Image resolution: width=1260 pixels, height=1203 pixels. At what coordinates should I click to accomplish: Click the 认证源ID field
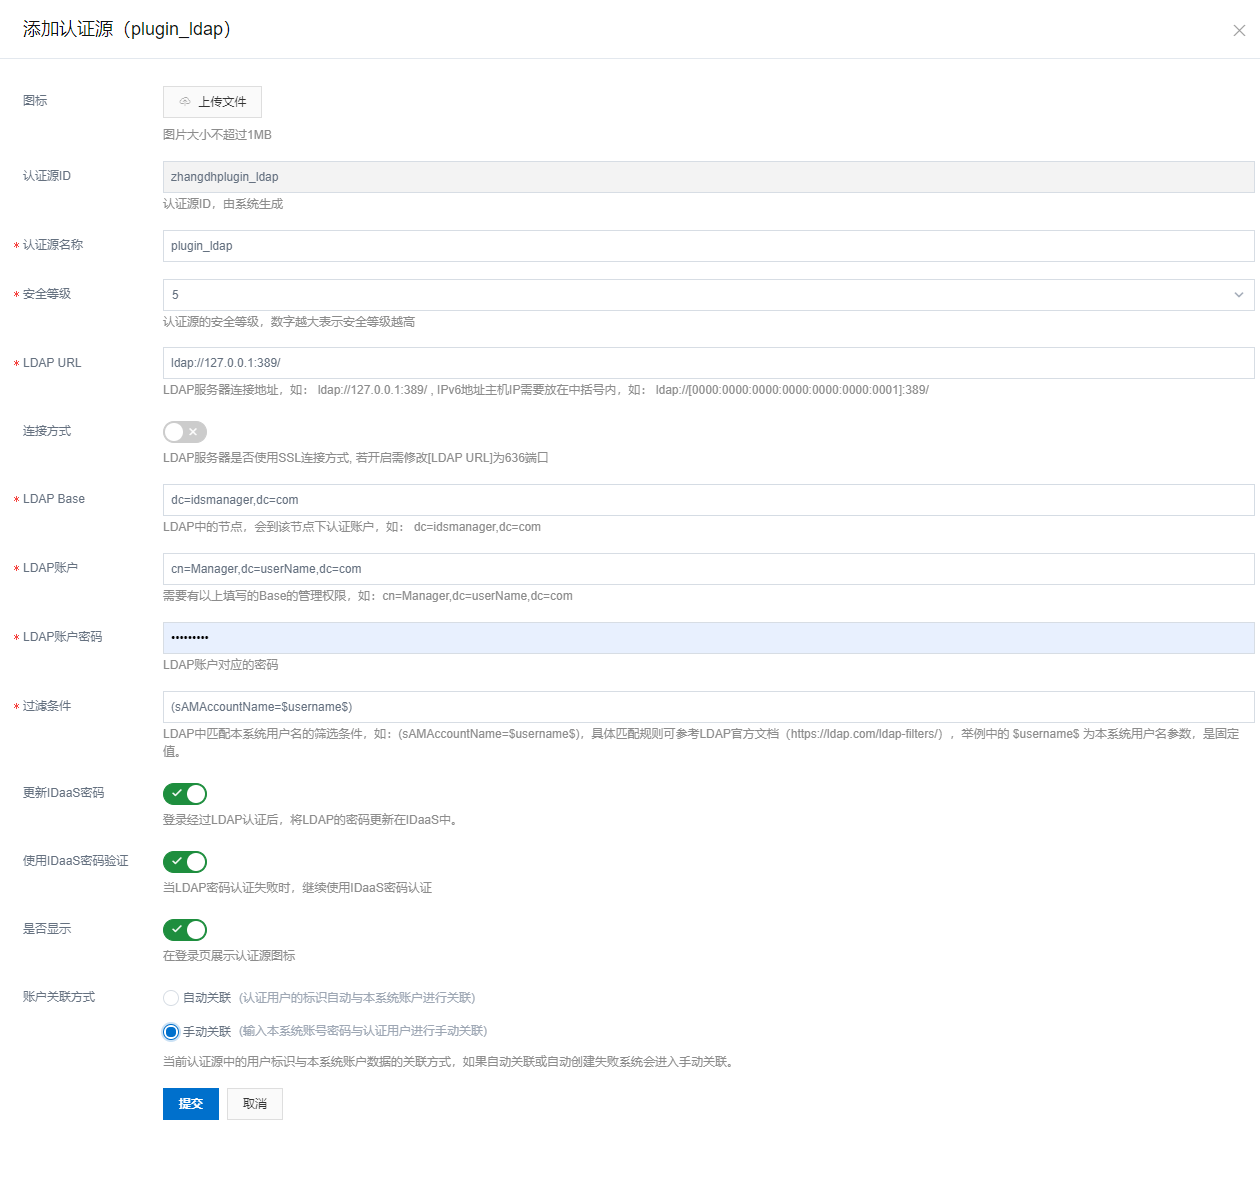(x=708, y=177)
